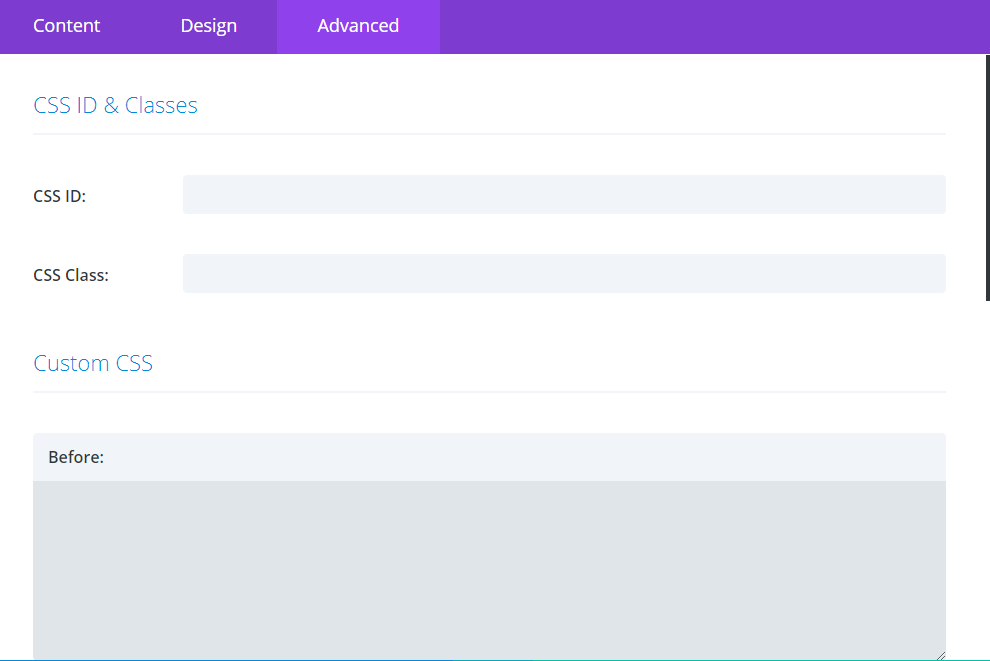This screenshot has width=990, height=661.
Task: Click the Custom CSS section heading
Action: pyautogui.click(x=93, y=363)
